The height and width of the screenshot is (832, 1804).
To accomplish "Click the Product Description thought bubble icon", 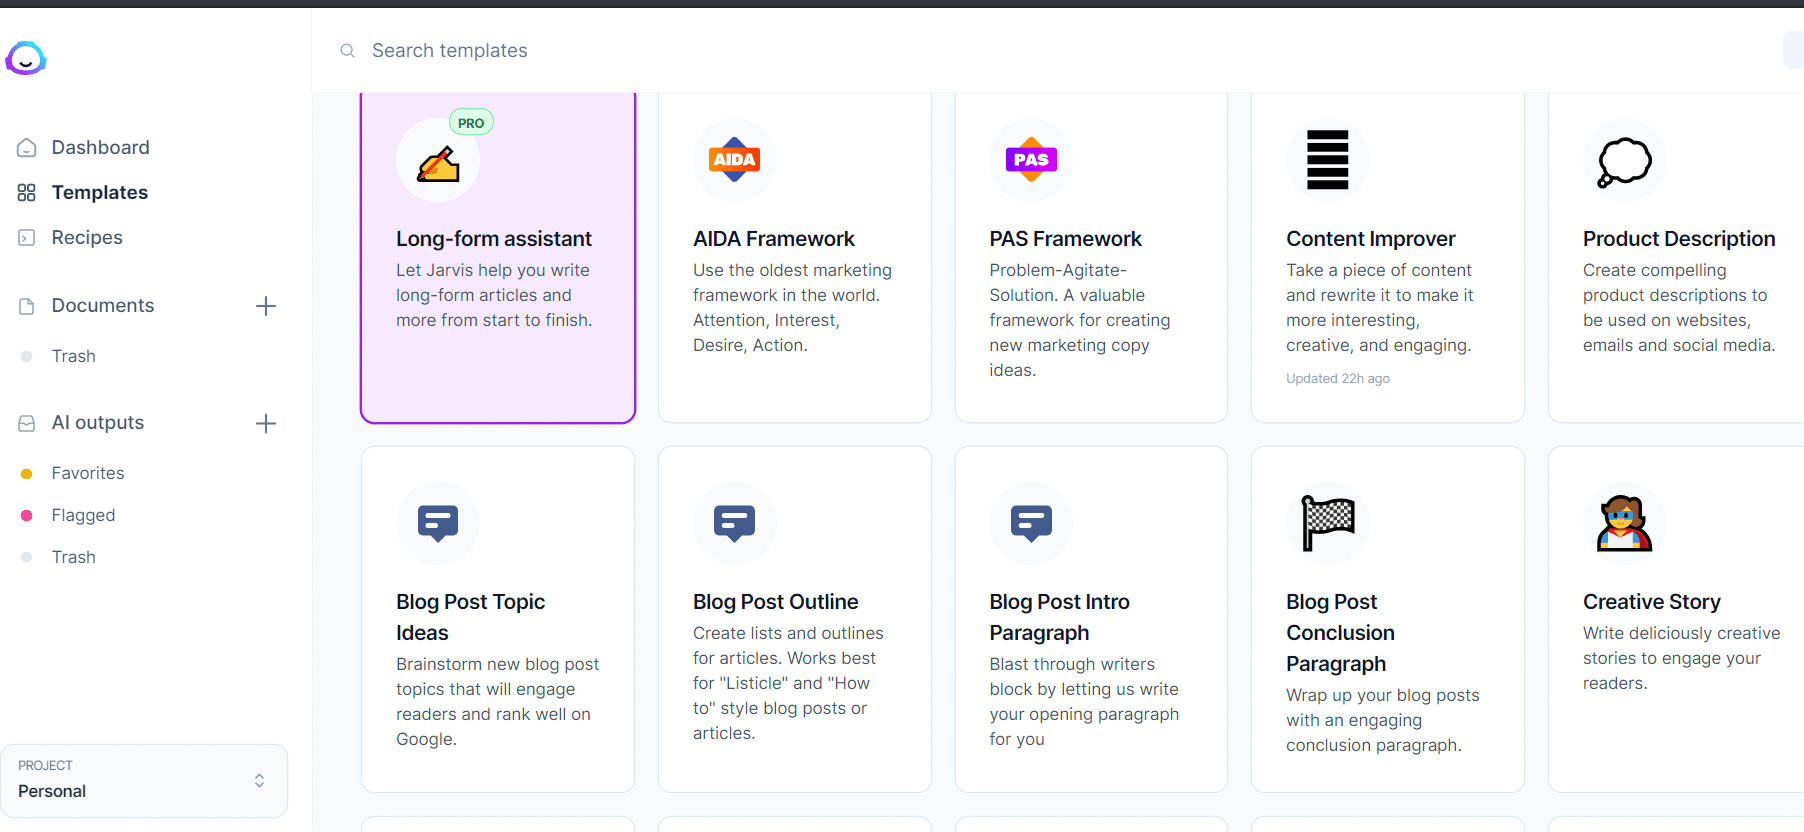I will coord(1624,161).
